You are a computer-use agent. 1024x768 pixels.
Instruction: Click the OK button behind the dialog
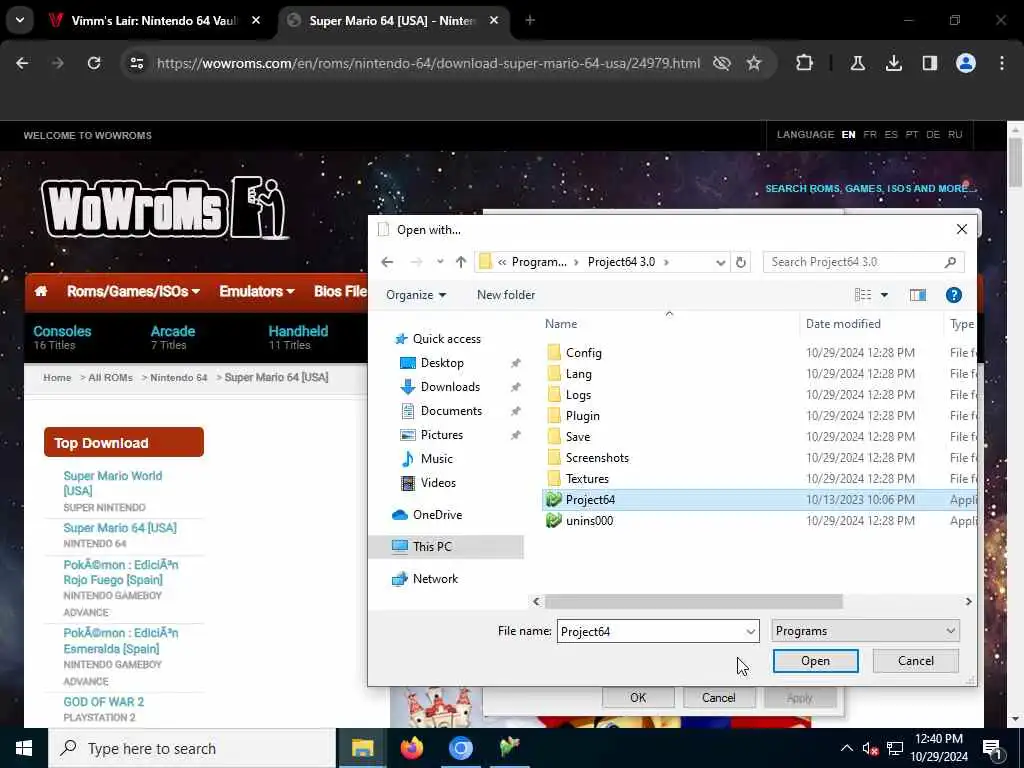(638, 697)
